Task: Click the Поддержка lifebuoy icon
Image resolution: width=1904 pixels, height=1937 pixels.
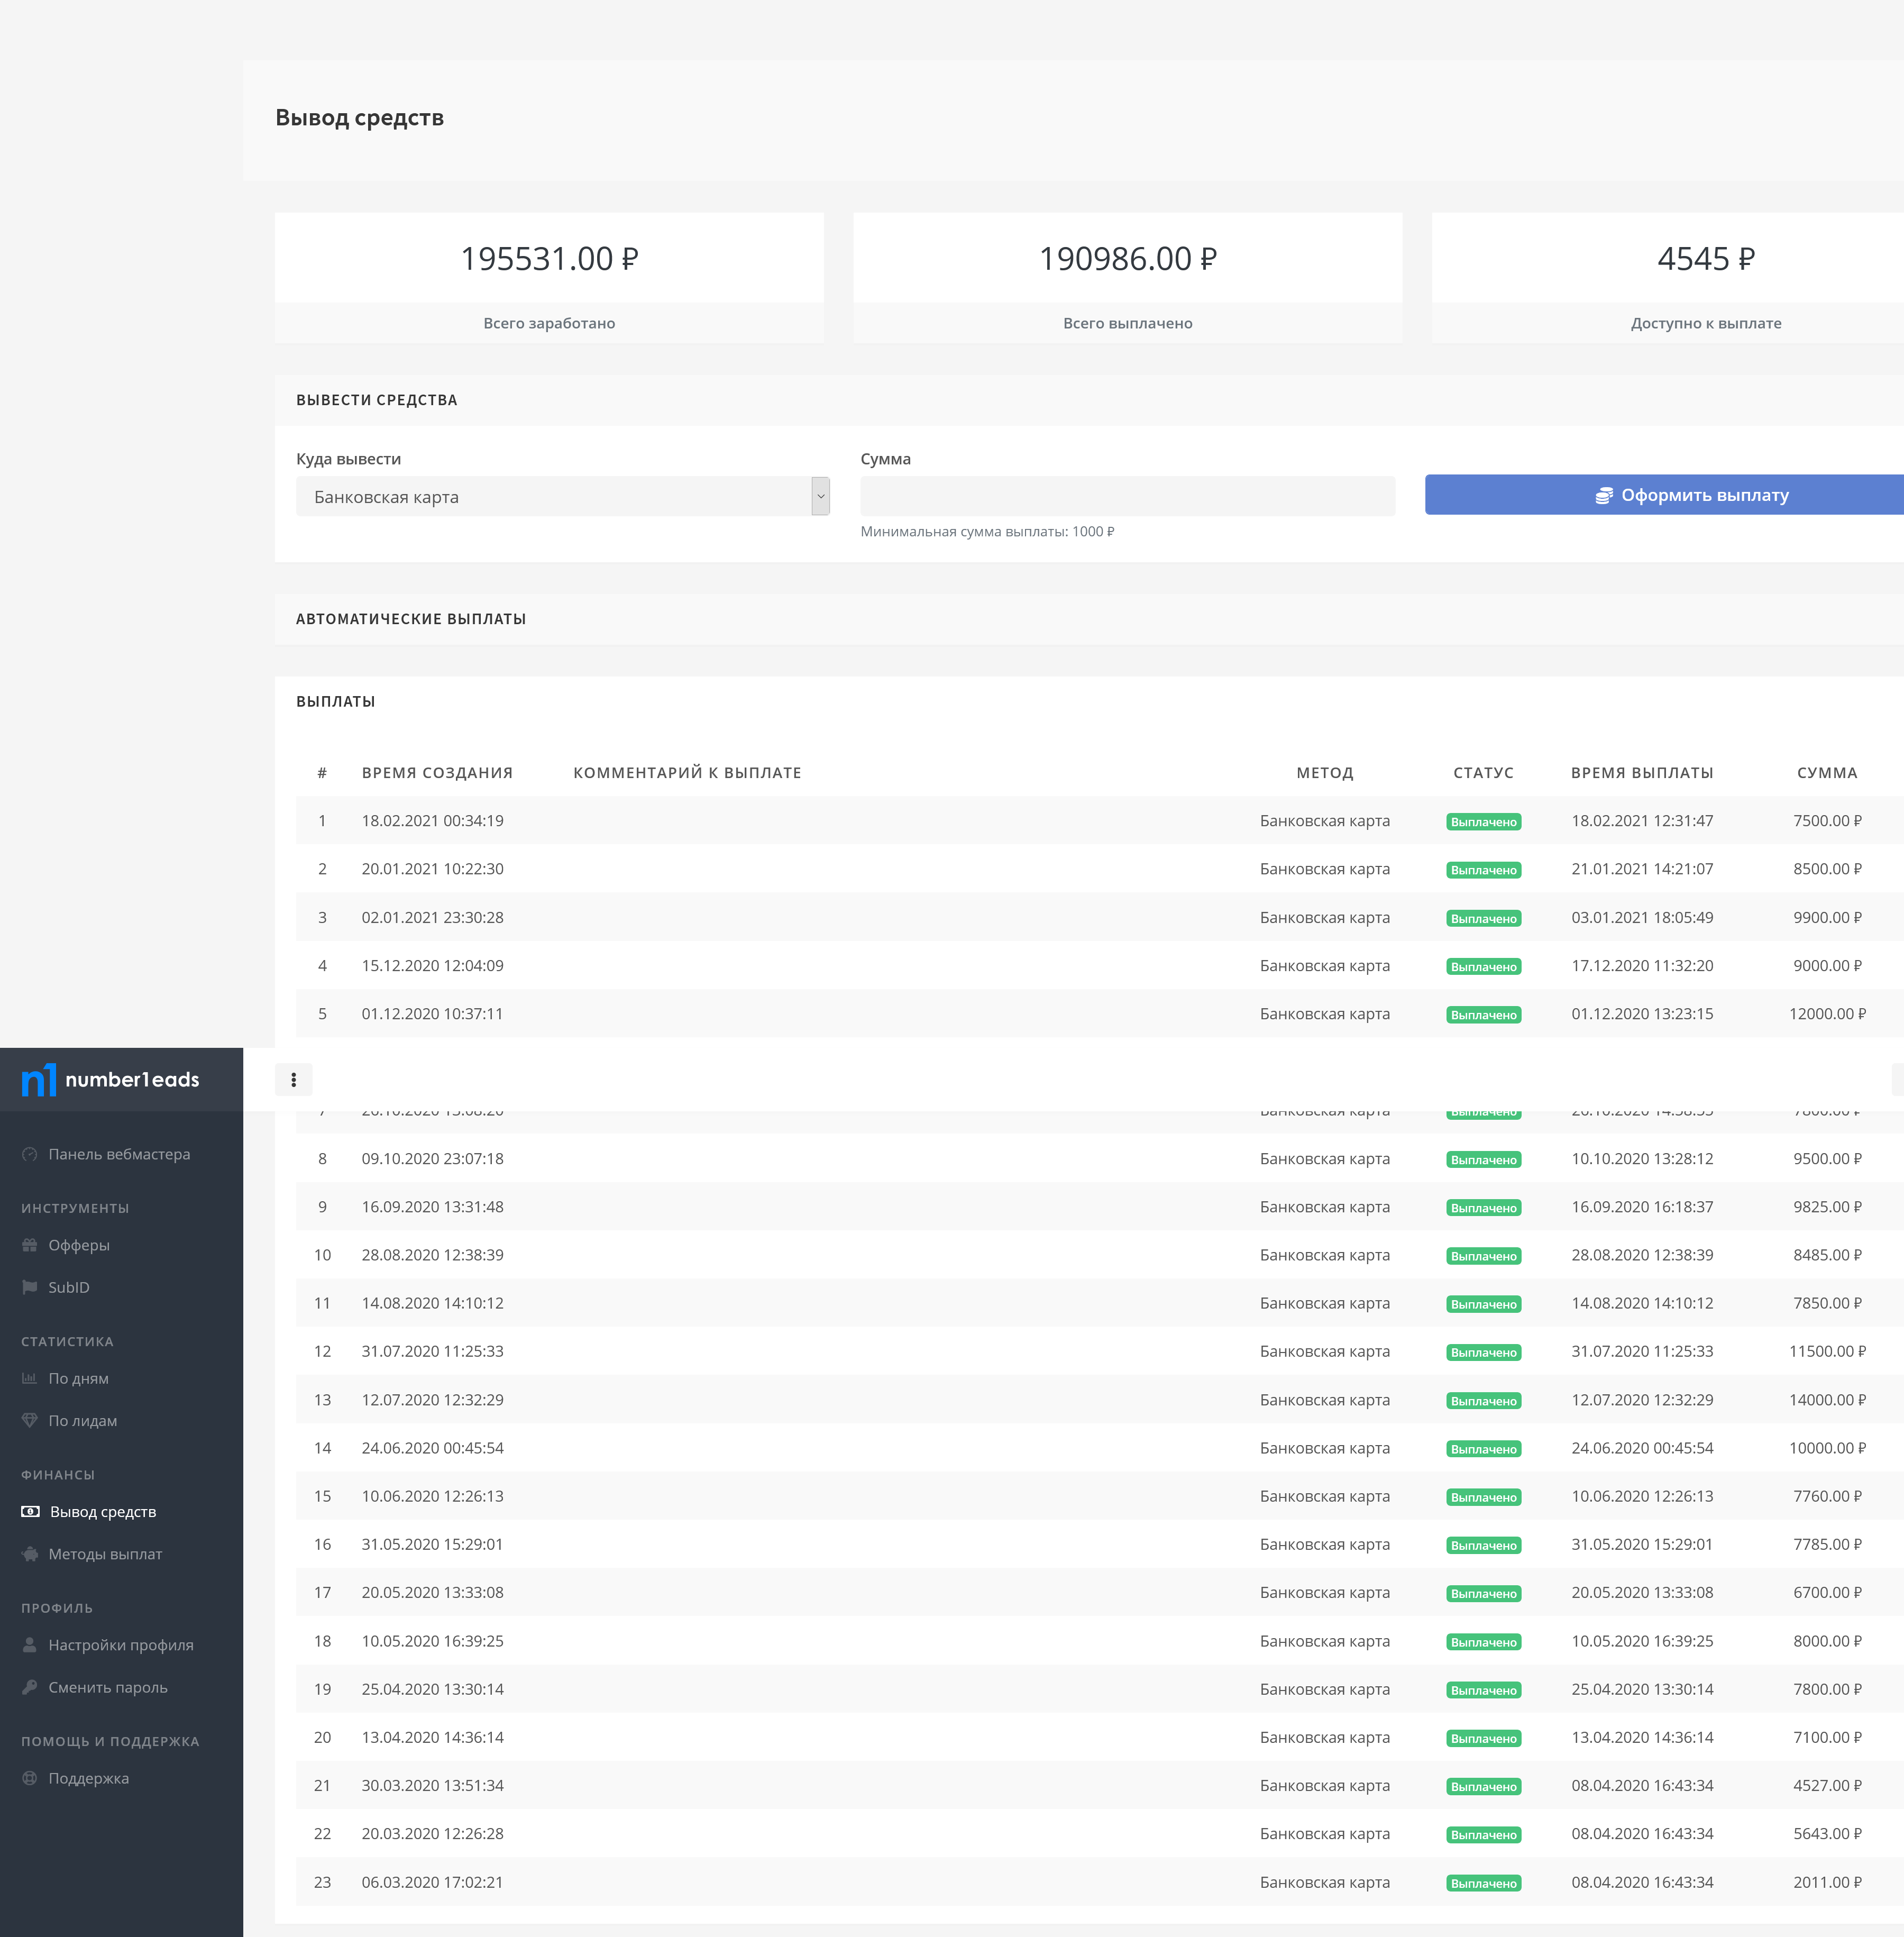Action: tap(30, 1778)
